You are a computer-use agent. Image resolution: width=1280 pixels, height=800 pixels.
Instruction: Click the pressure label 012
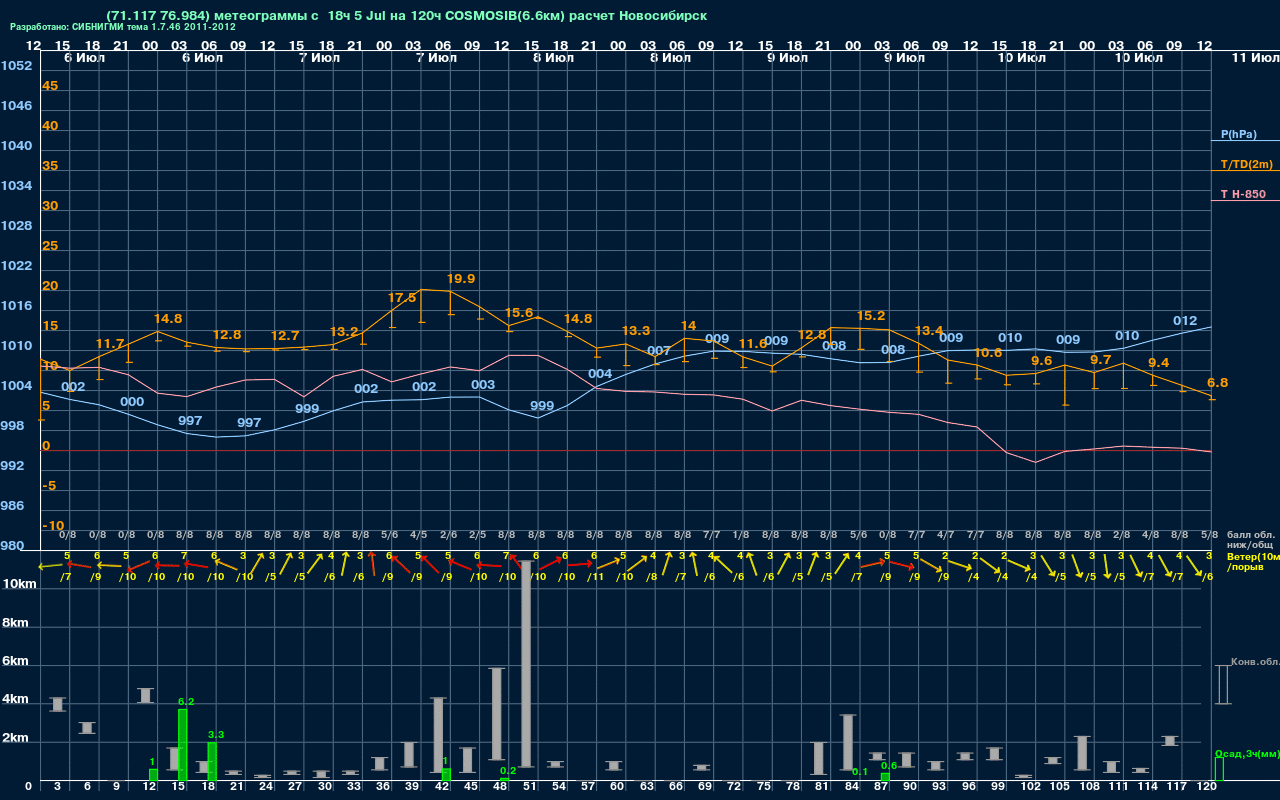click(x=1185, y=321)
